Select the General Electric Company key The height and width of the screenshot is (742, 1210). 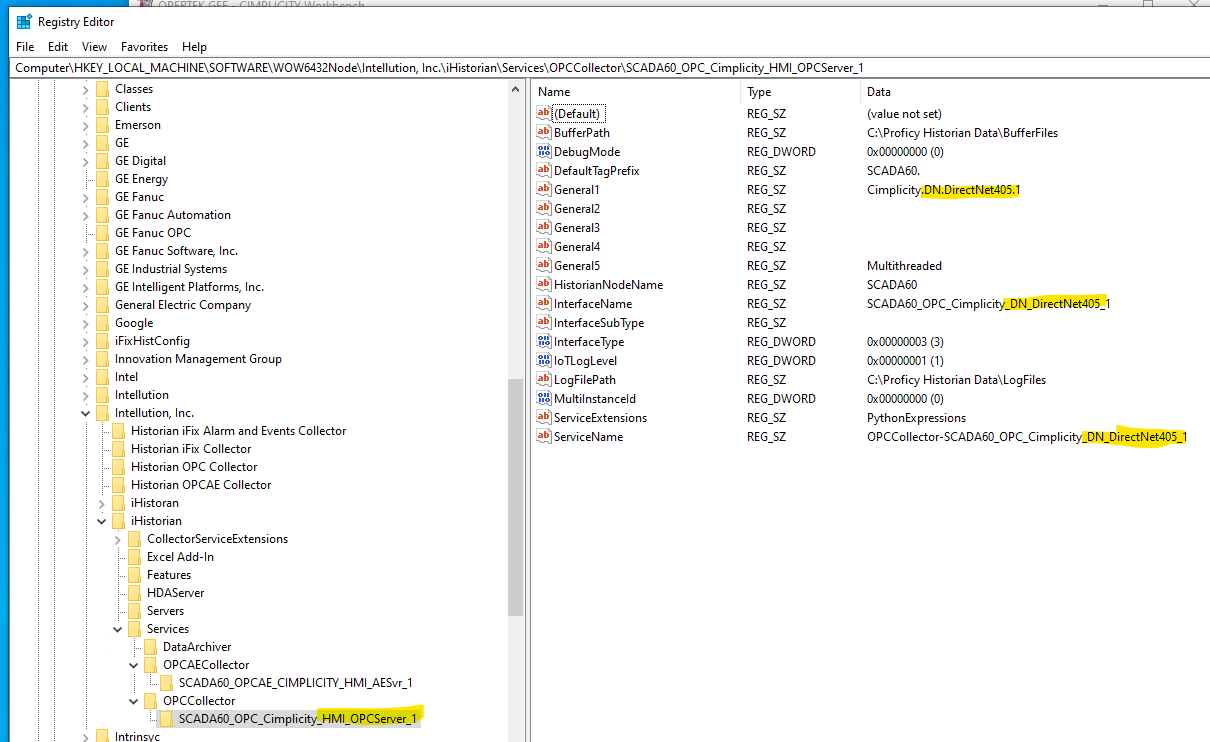[x=183, y=305]
